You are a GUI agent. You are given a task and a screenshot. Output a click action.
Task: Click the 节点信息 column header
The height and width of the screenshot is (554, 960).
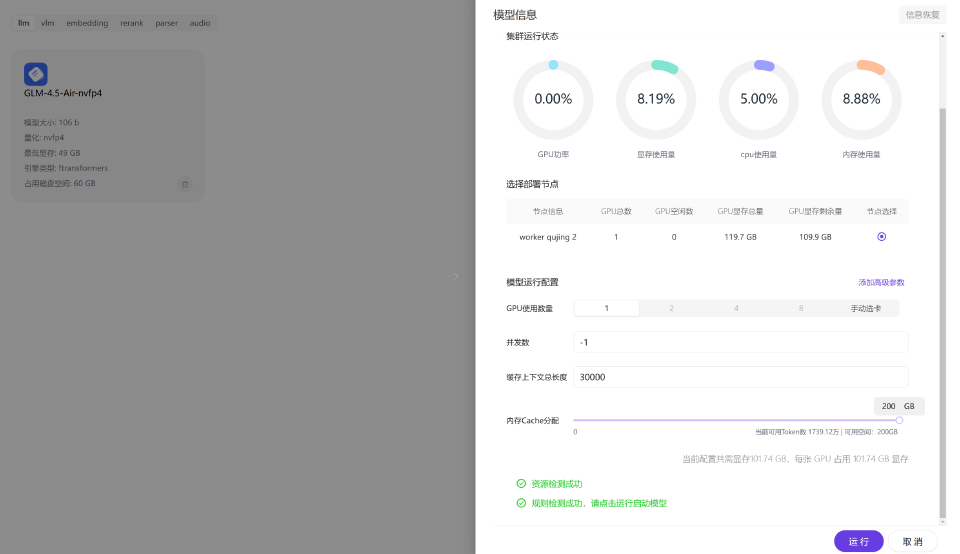(x=548, y=211)
